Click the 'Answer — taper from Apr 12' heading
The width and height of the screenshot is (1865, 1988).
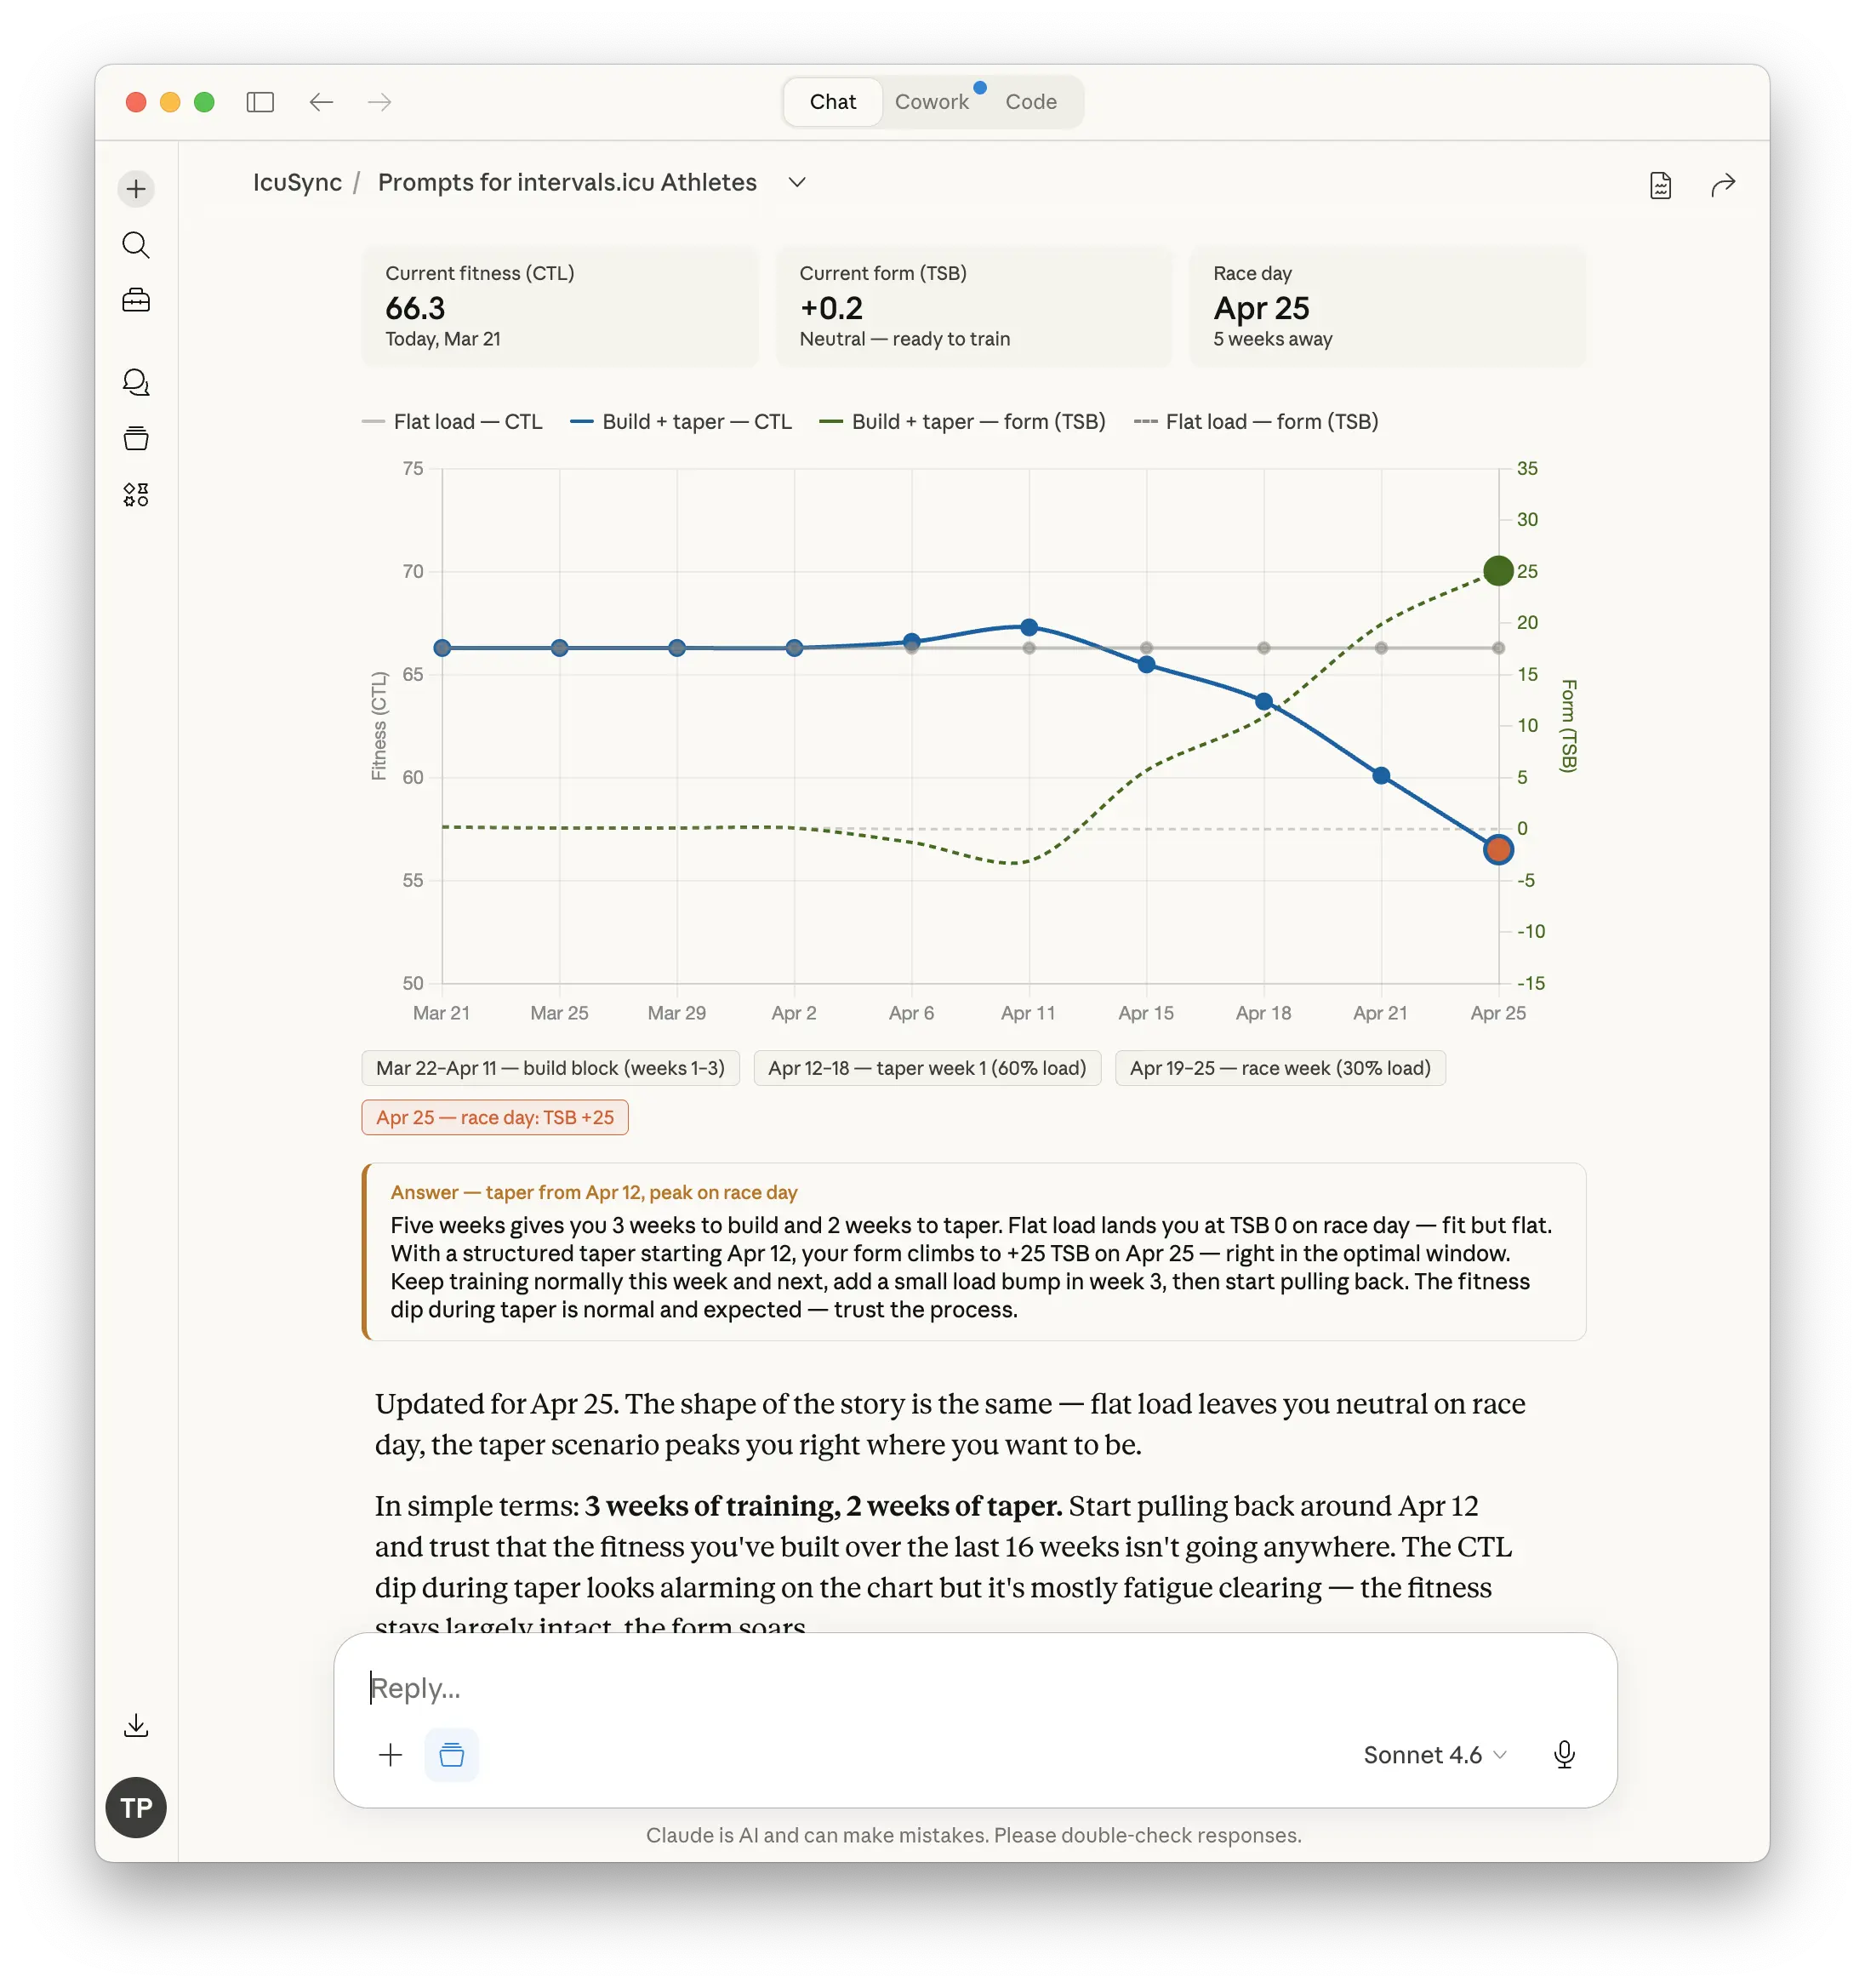pos(594,1192)
